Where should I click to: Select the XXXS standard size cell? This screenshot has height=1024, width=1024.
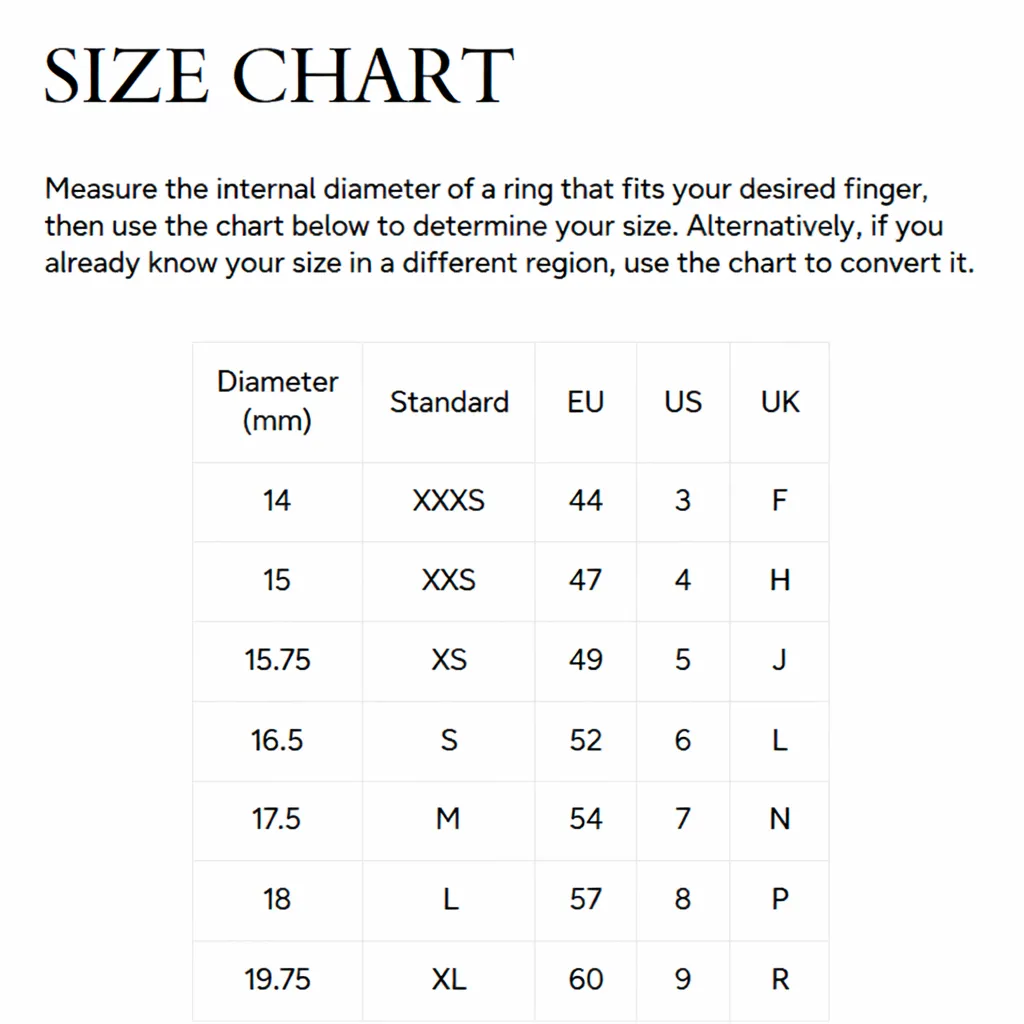coord(449,500)
